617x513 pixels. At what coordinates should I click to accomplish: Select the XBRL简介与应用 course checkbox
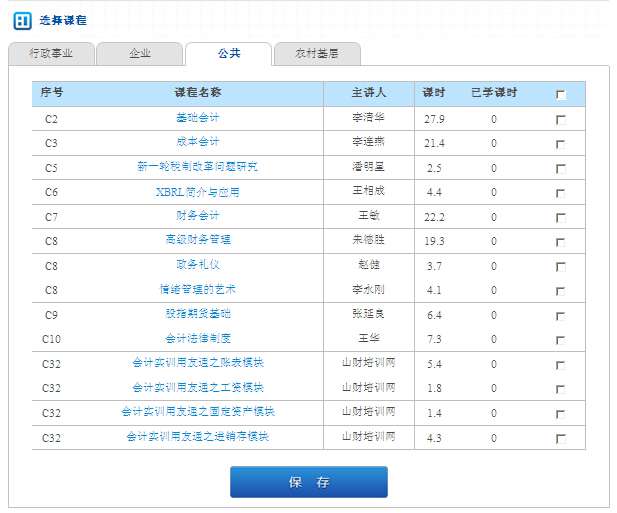[561, 193]
